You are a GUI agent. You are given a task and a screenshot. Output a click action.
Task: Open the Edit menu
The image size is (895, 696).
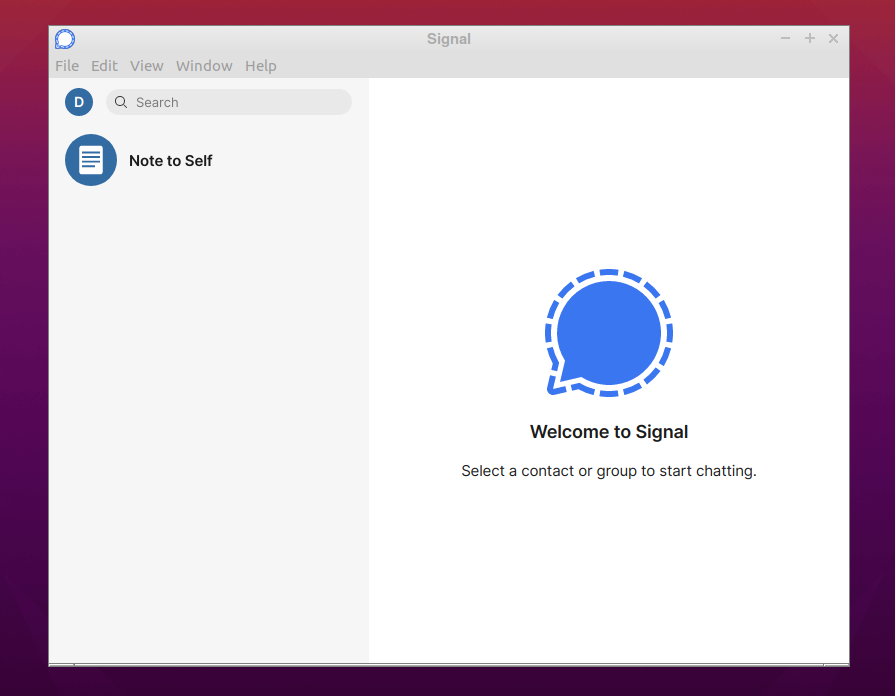[104, 66]
